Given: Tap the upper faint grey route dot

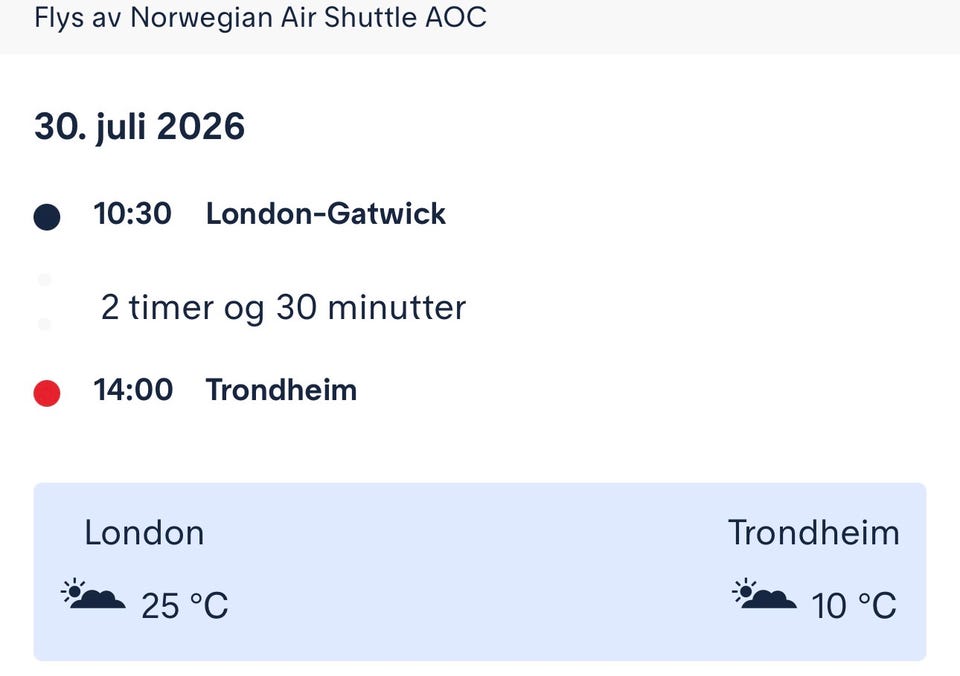Looking at the screenshot, I should 44,280.
